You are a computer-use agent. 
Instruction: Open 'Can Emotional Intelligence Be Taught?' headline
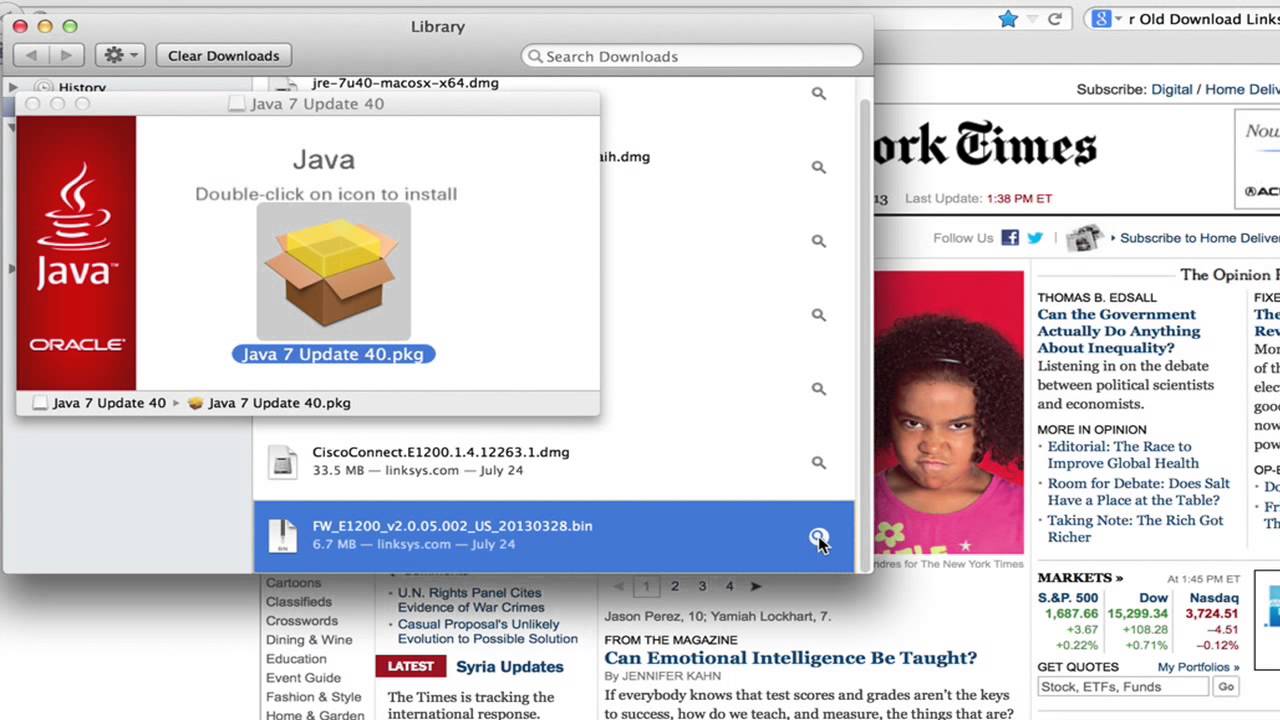click(790, 658)
